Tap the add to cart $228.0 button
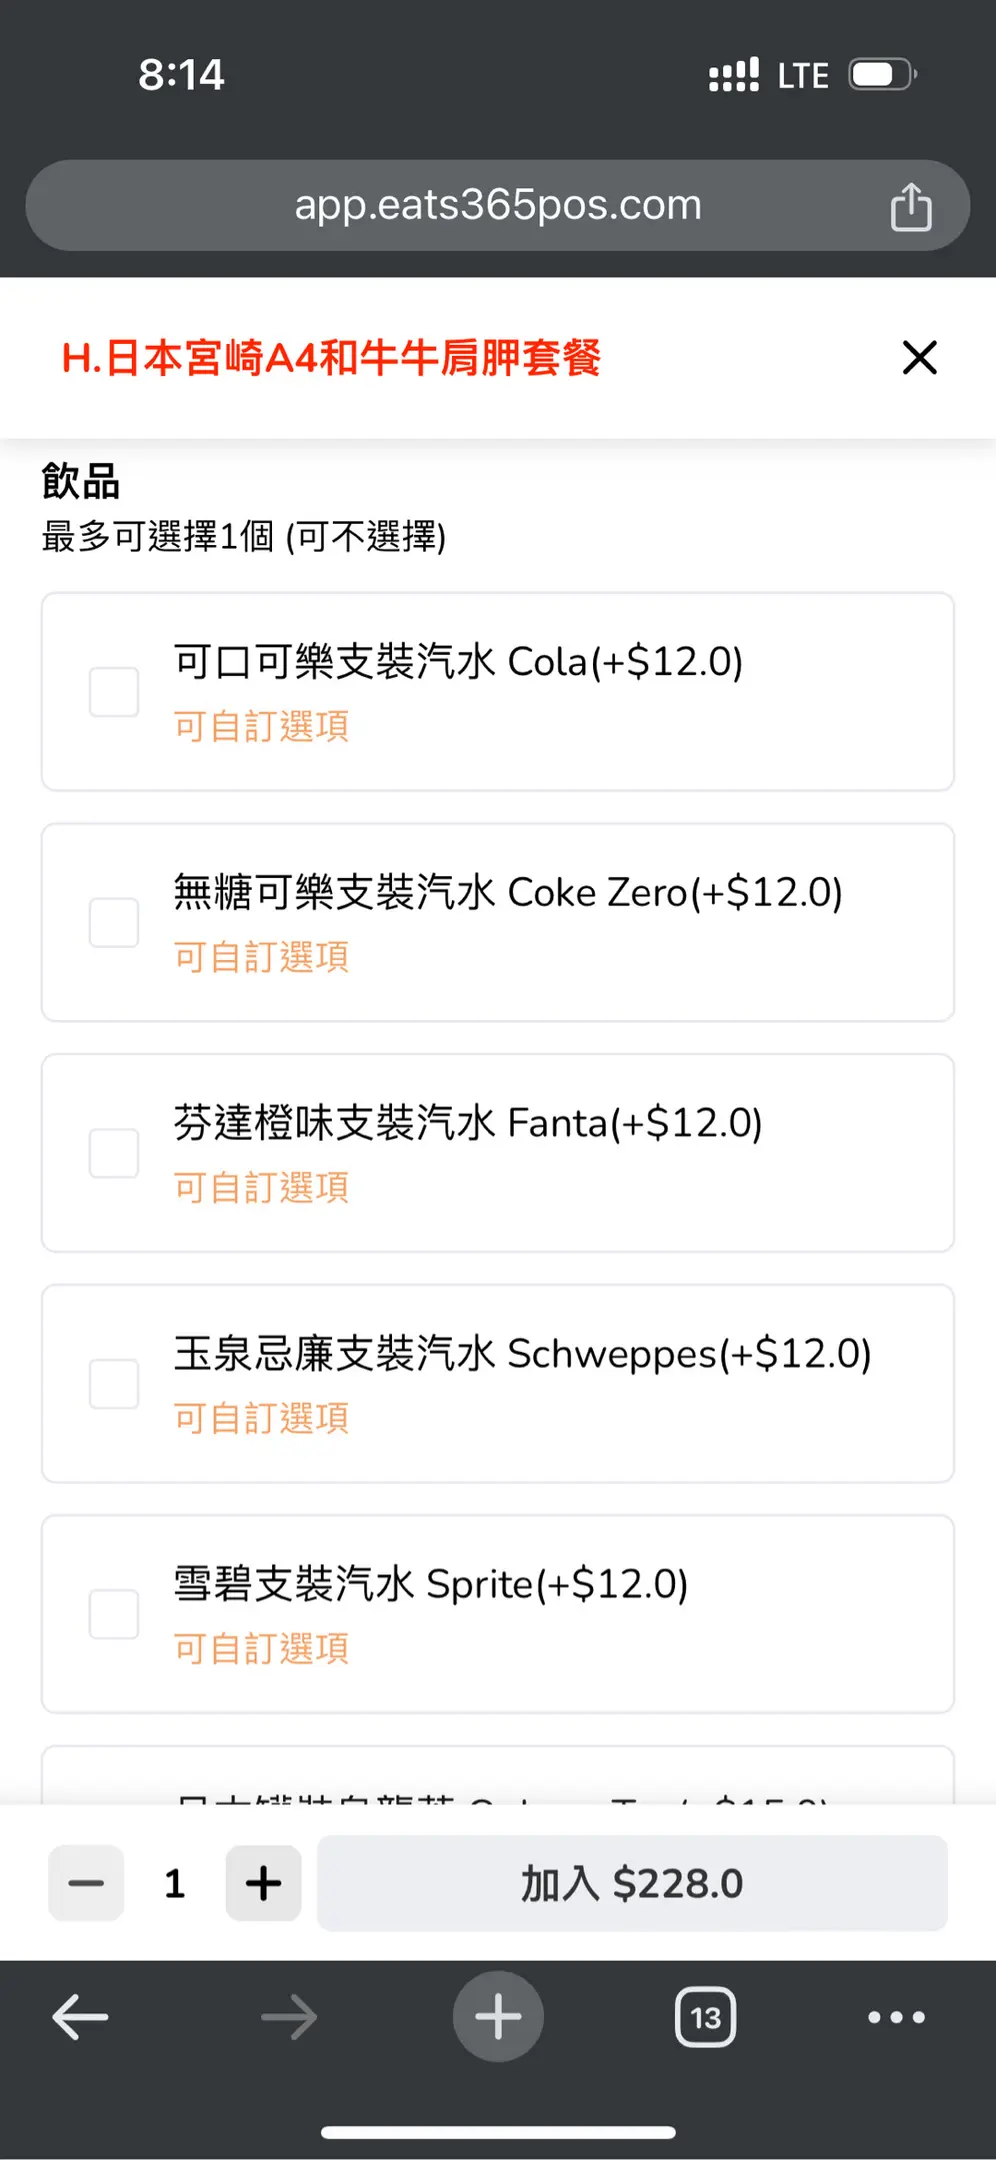 [632, 1883]
